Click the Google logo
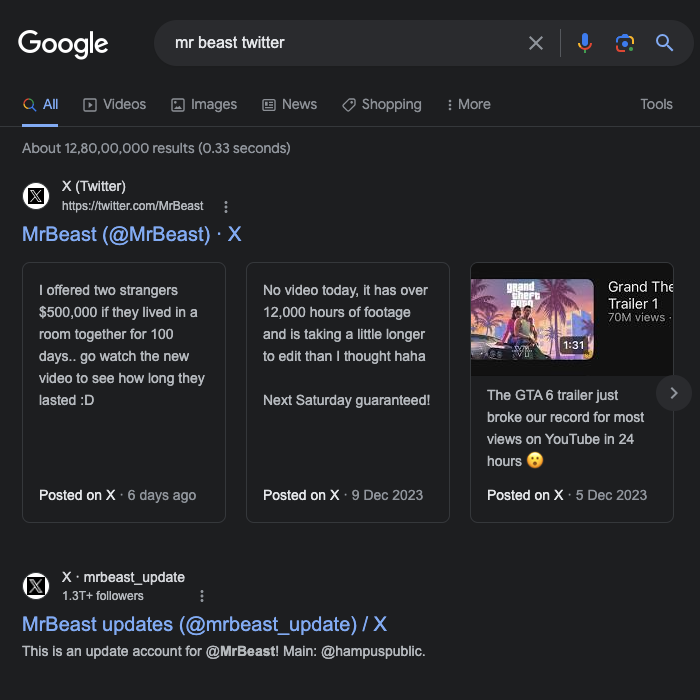This screenshot has height=700, width=700. point(63,44)
